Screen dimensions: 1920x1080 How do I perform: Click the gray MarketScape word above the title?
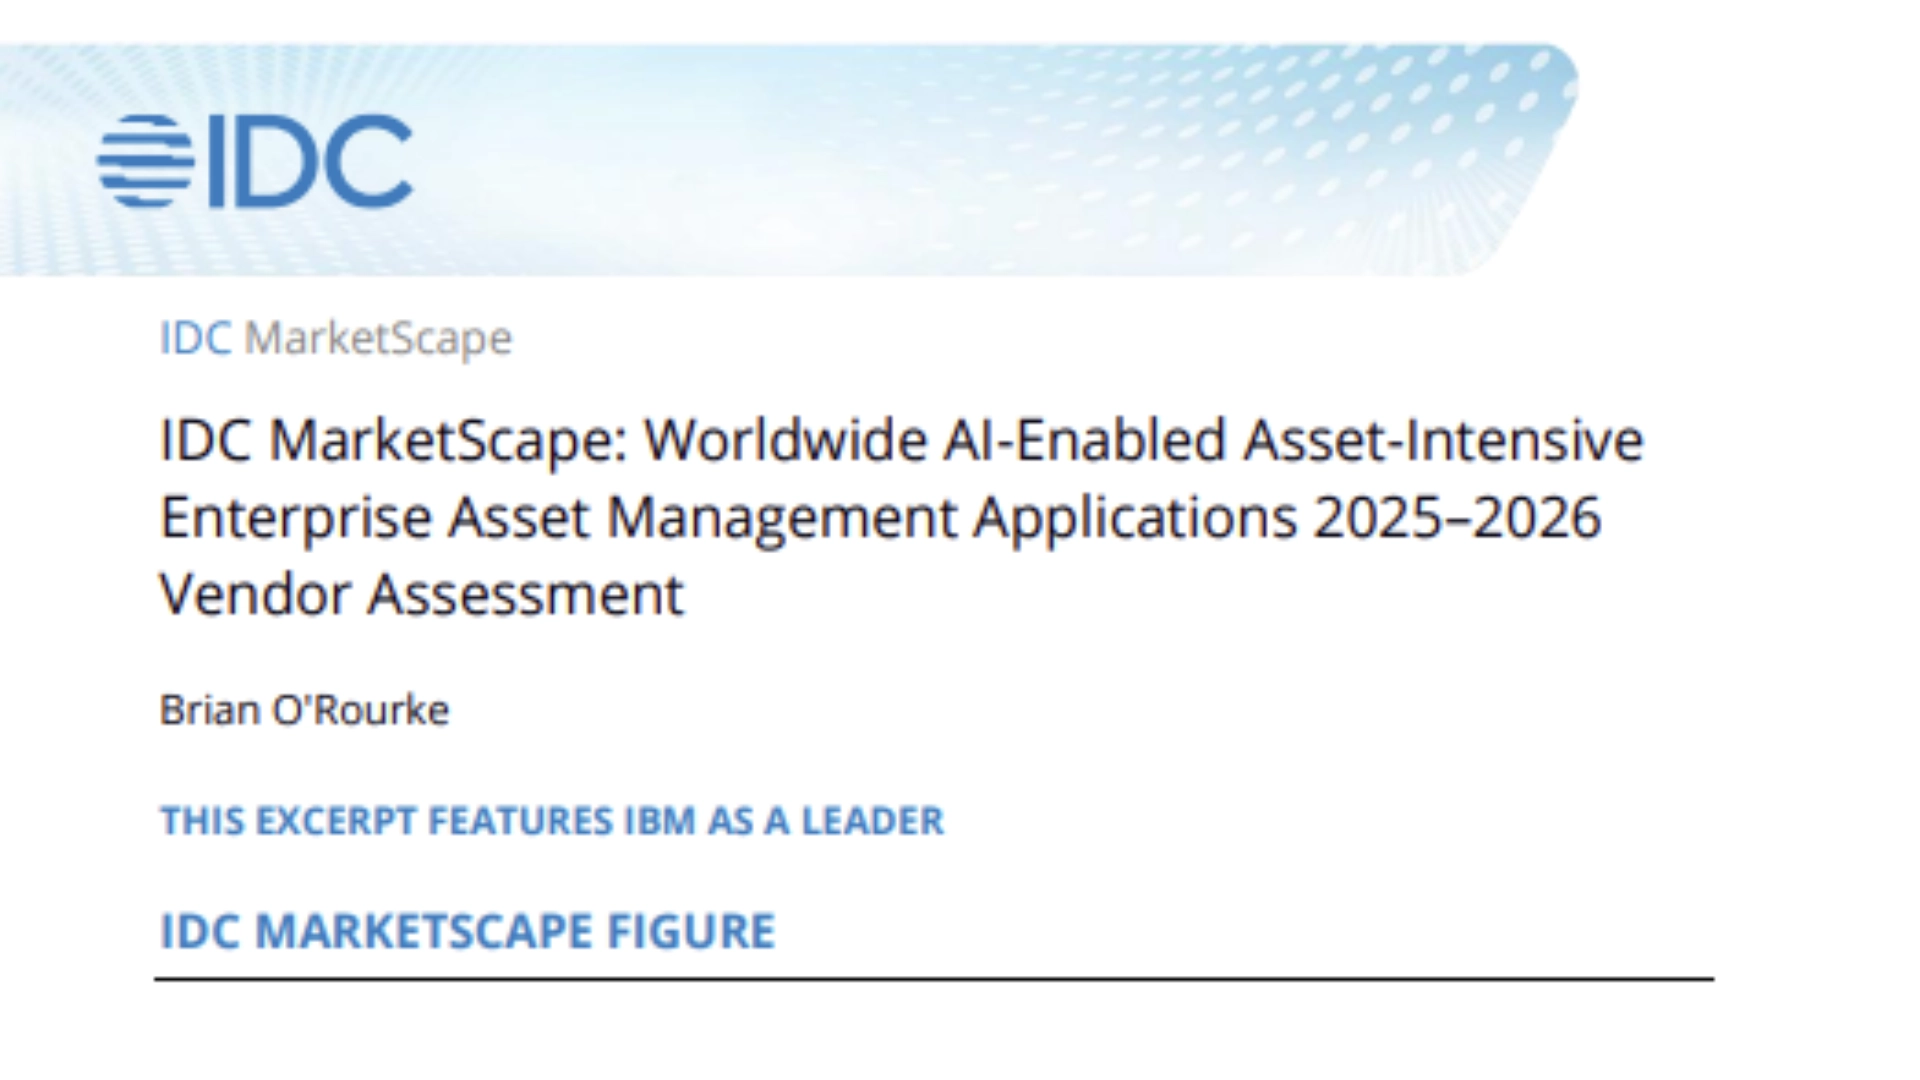[x=378, y=338]
